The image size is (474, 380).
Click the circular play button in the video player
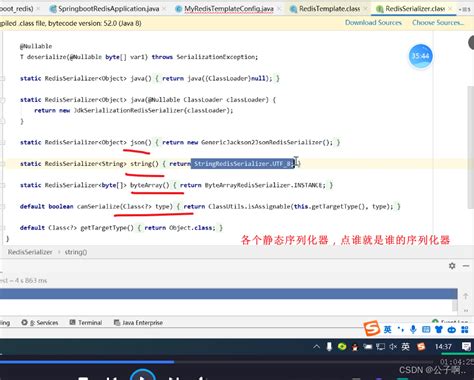click(x=143, y=376)
